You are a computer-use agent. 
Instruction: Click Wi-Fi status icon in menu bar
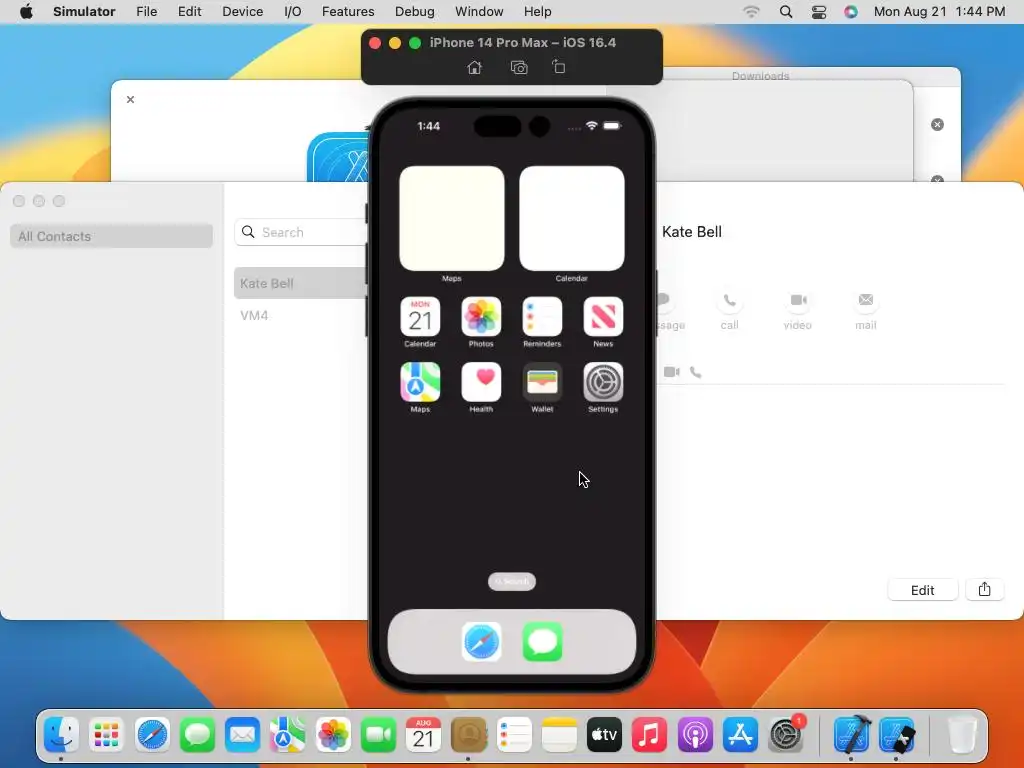(752, 12)
